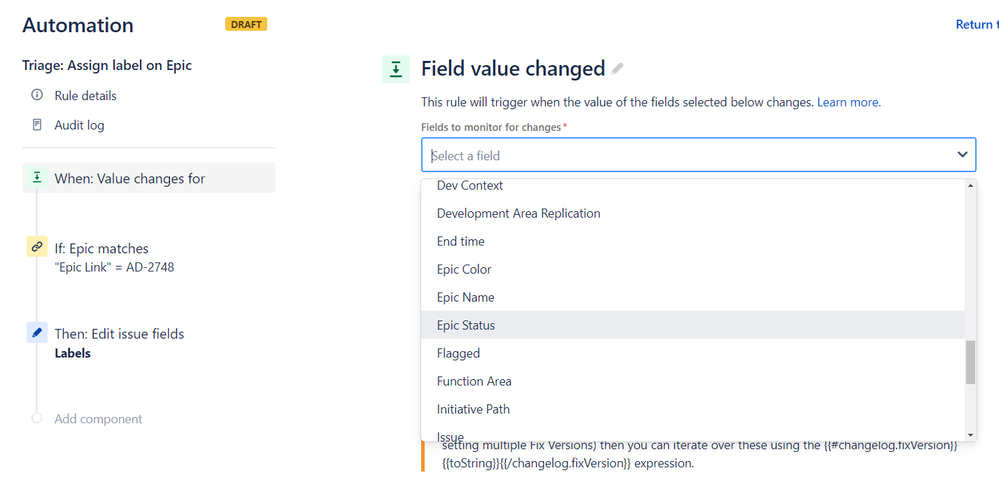The width and height of the screenshot is (999, 501).
Task: Click the green When trigger icon in sidebar
Action: [x=37, y=178]
